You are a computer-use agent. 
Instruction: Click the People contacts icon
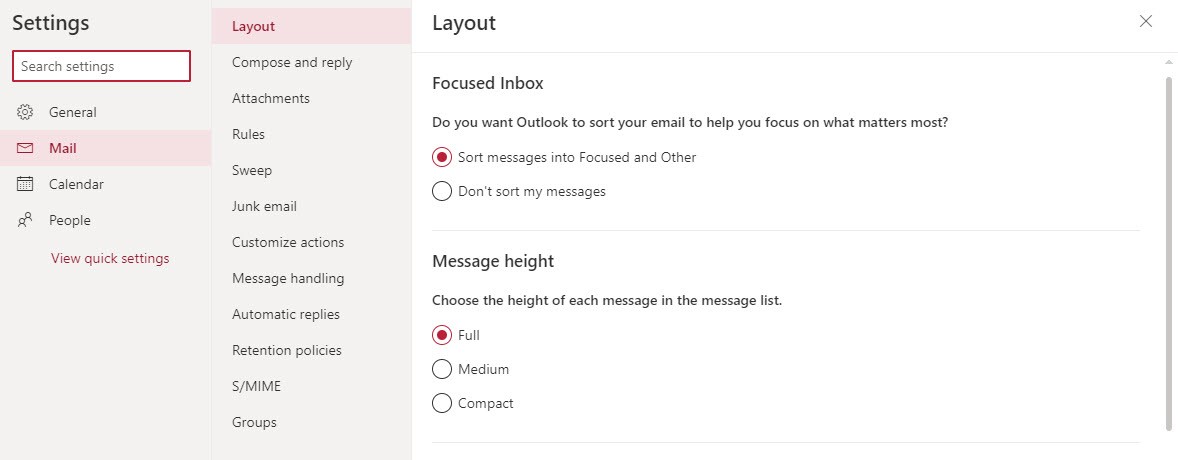25,220
